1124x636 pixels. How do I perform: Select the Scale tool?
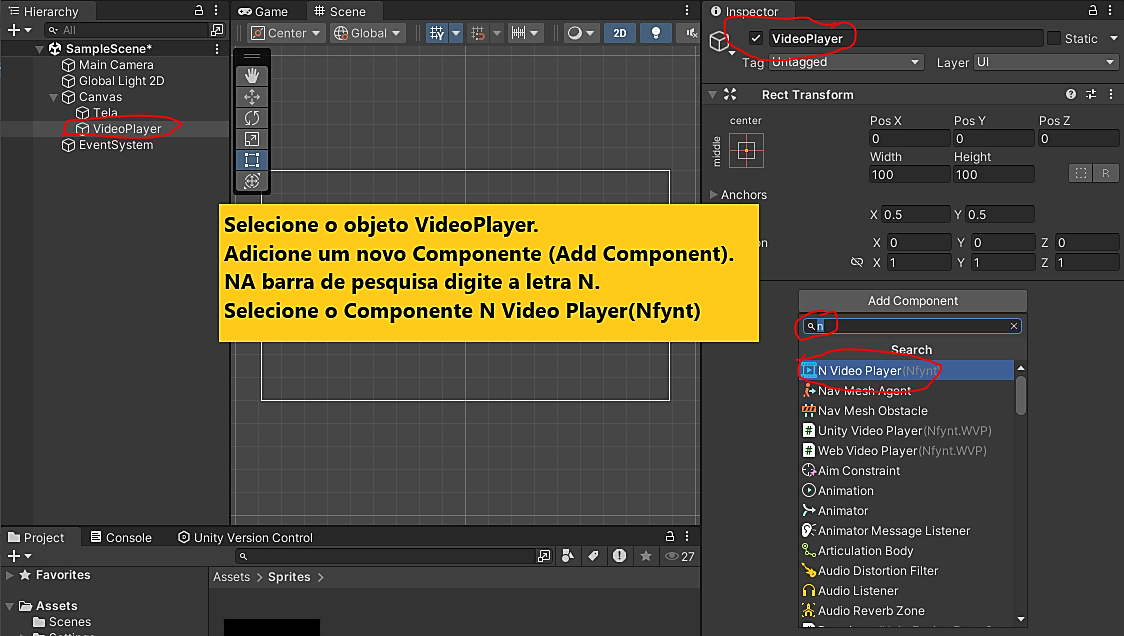pyautogui.click(x=252, y=138)
